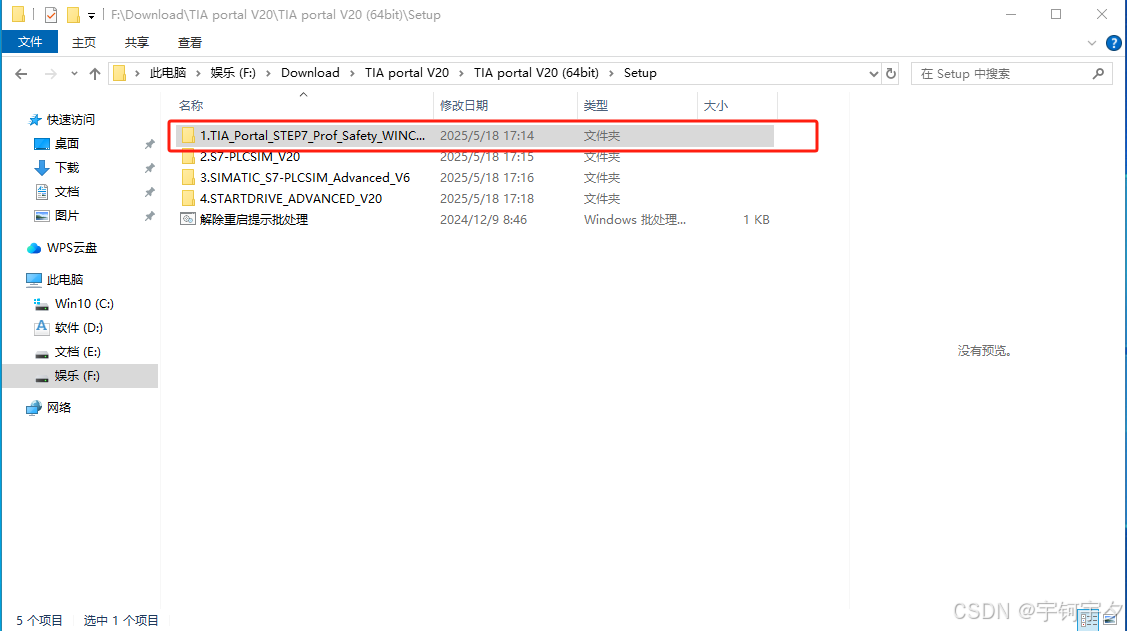Open the 文件 ribbon tab

pyautogui.click(x=29, y=42)
